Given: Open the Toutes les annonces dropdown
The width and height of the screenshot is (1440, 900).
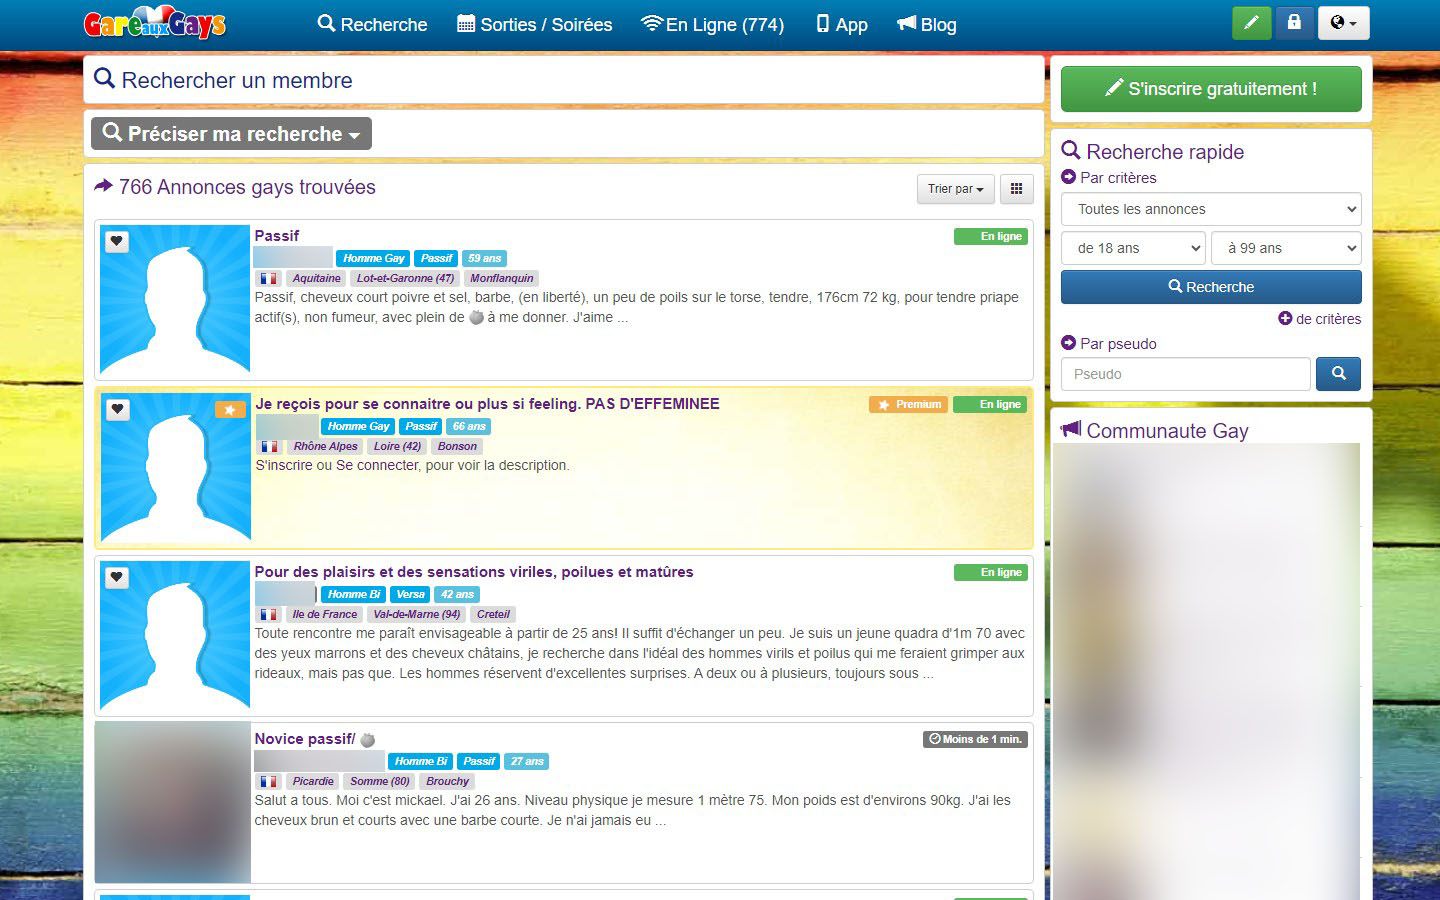Looking at the screenshot, I should point(1211,209).
